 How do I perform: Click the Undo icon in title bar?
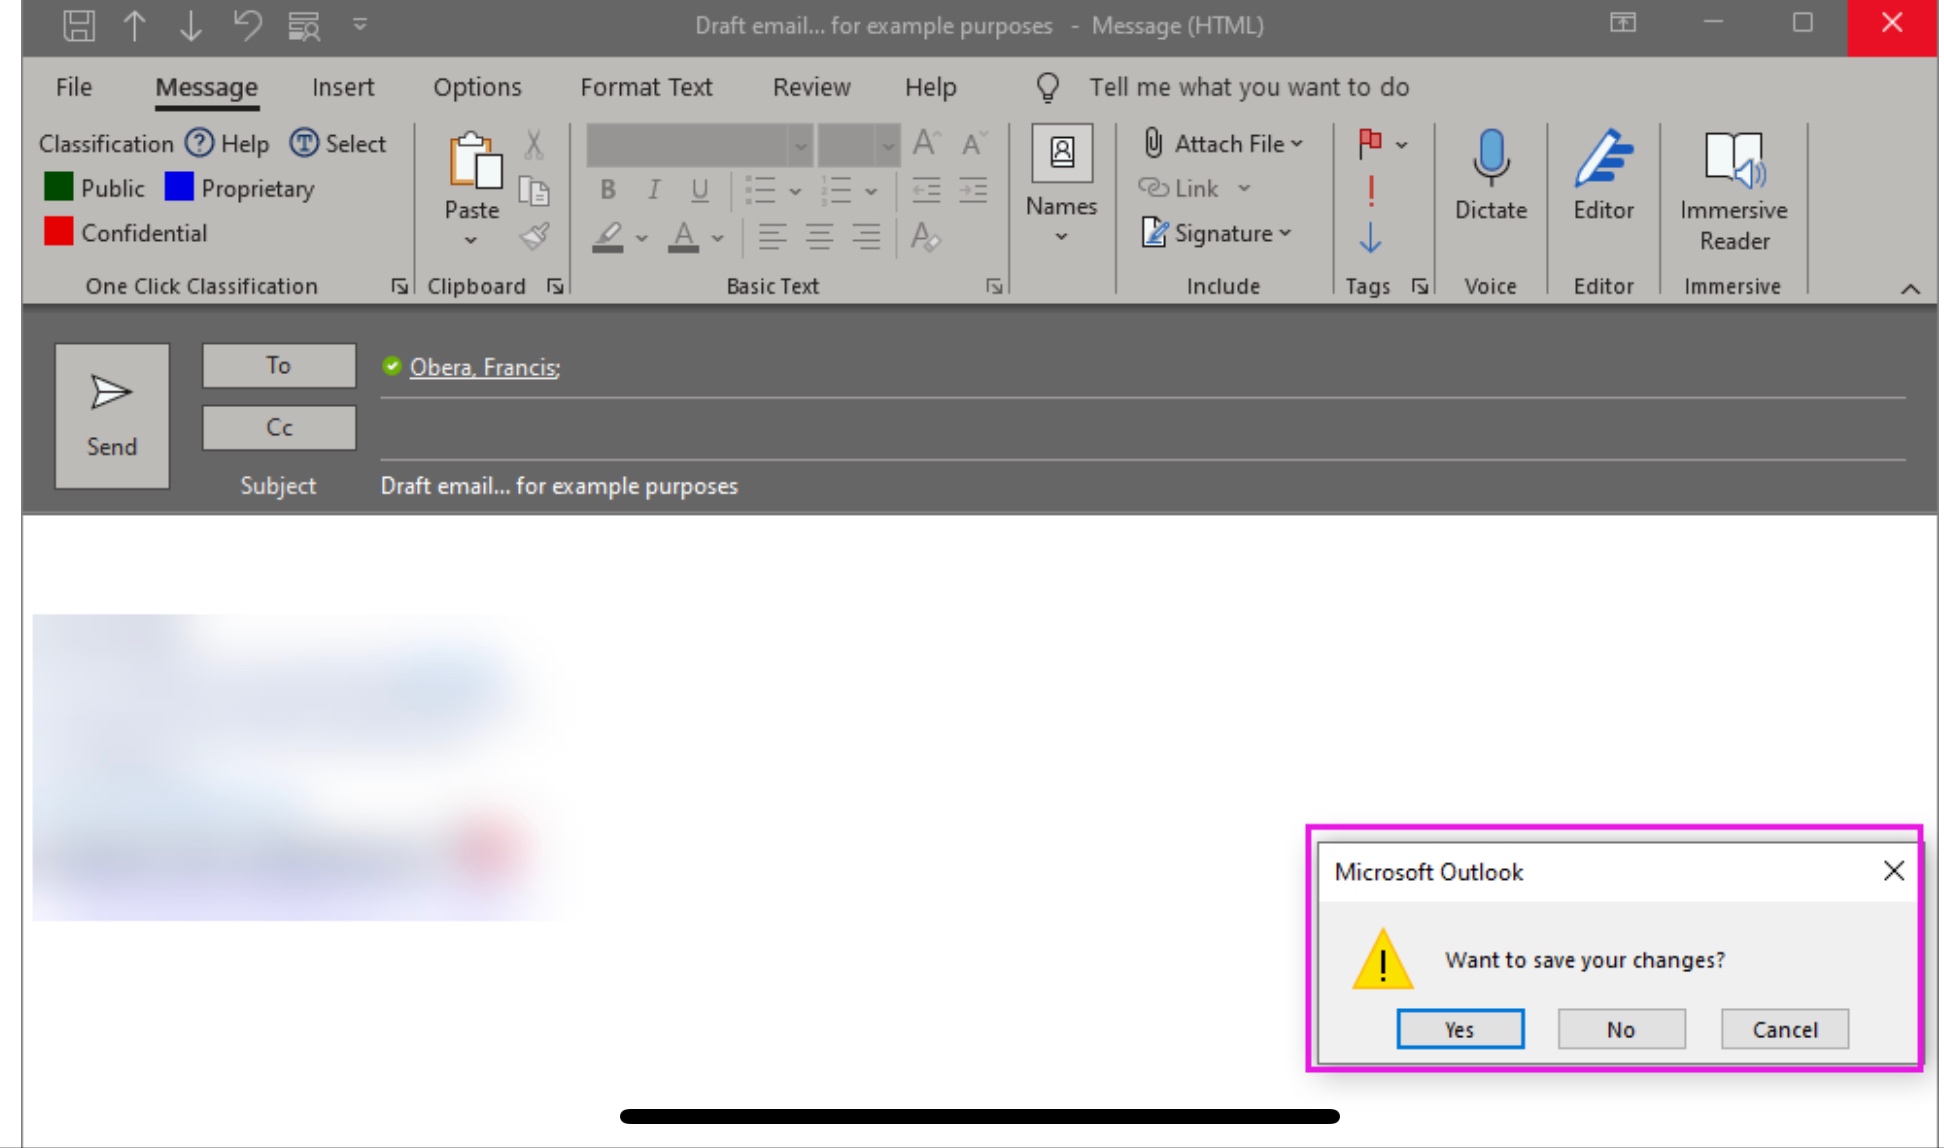tap(247, 25)
